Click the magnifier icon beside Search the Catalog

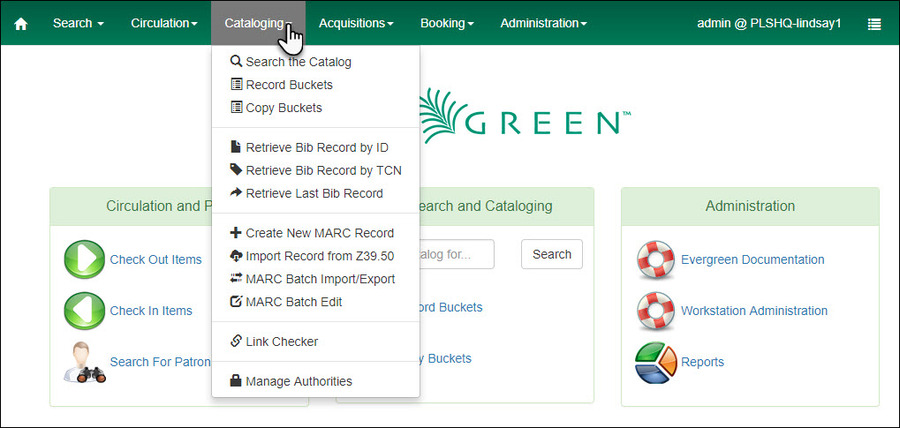[235, 61]
